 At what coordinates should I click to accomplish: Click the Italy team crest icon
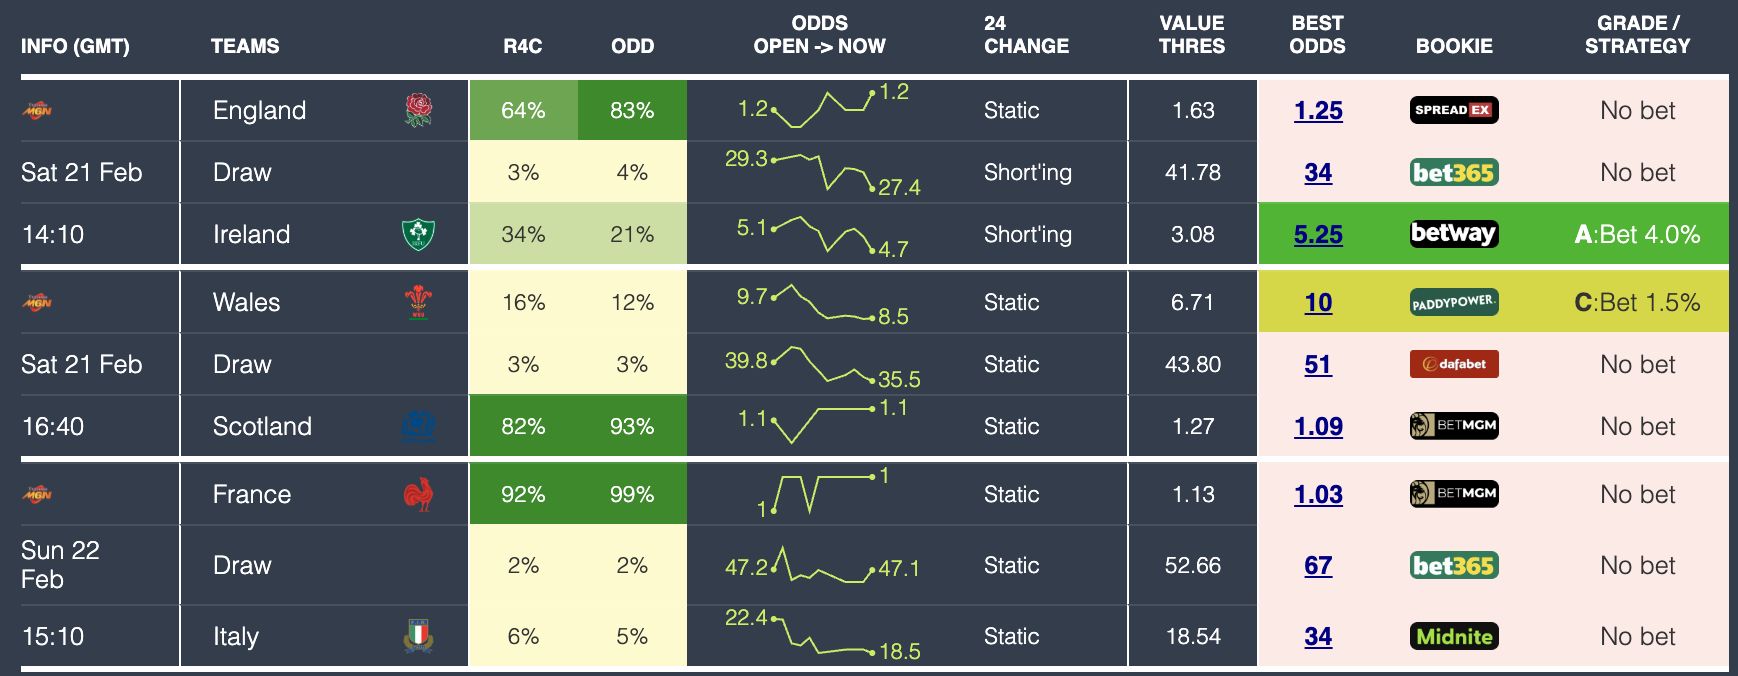tap(418, 636)
